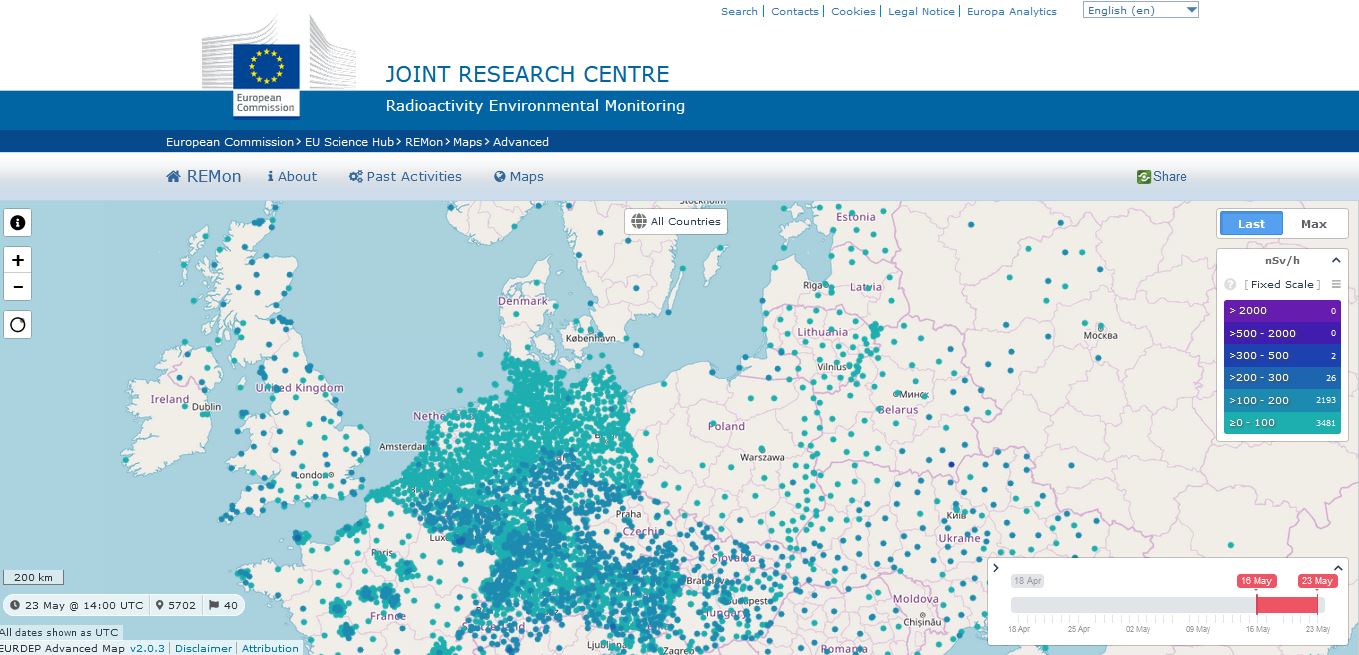Open the map information button
1359x655 pixels.
18,223
